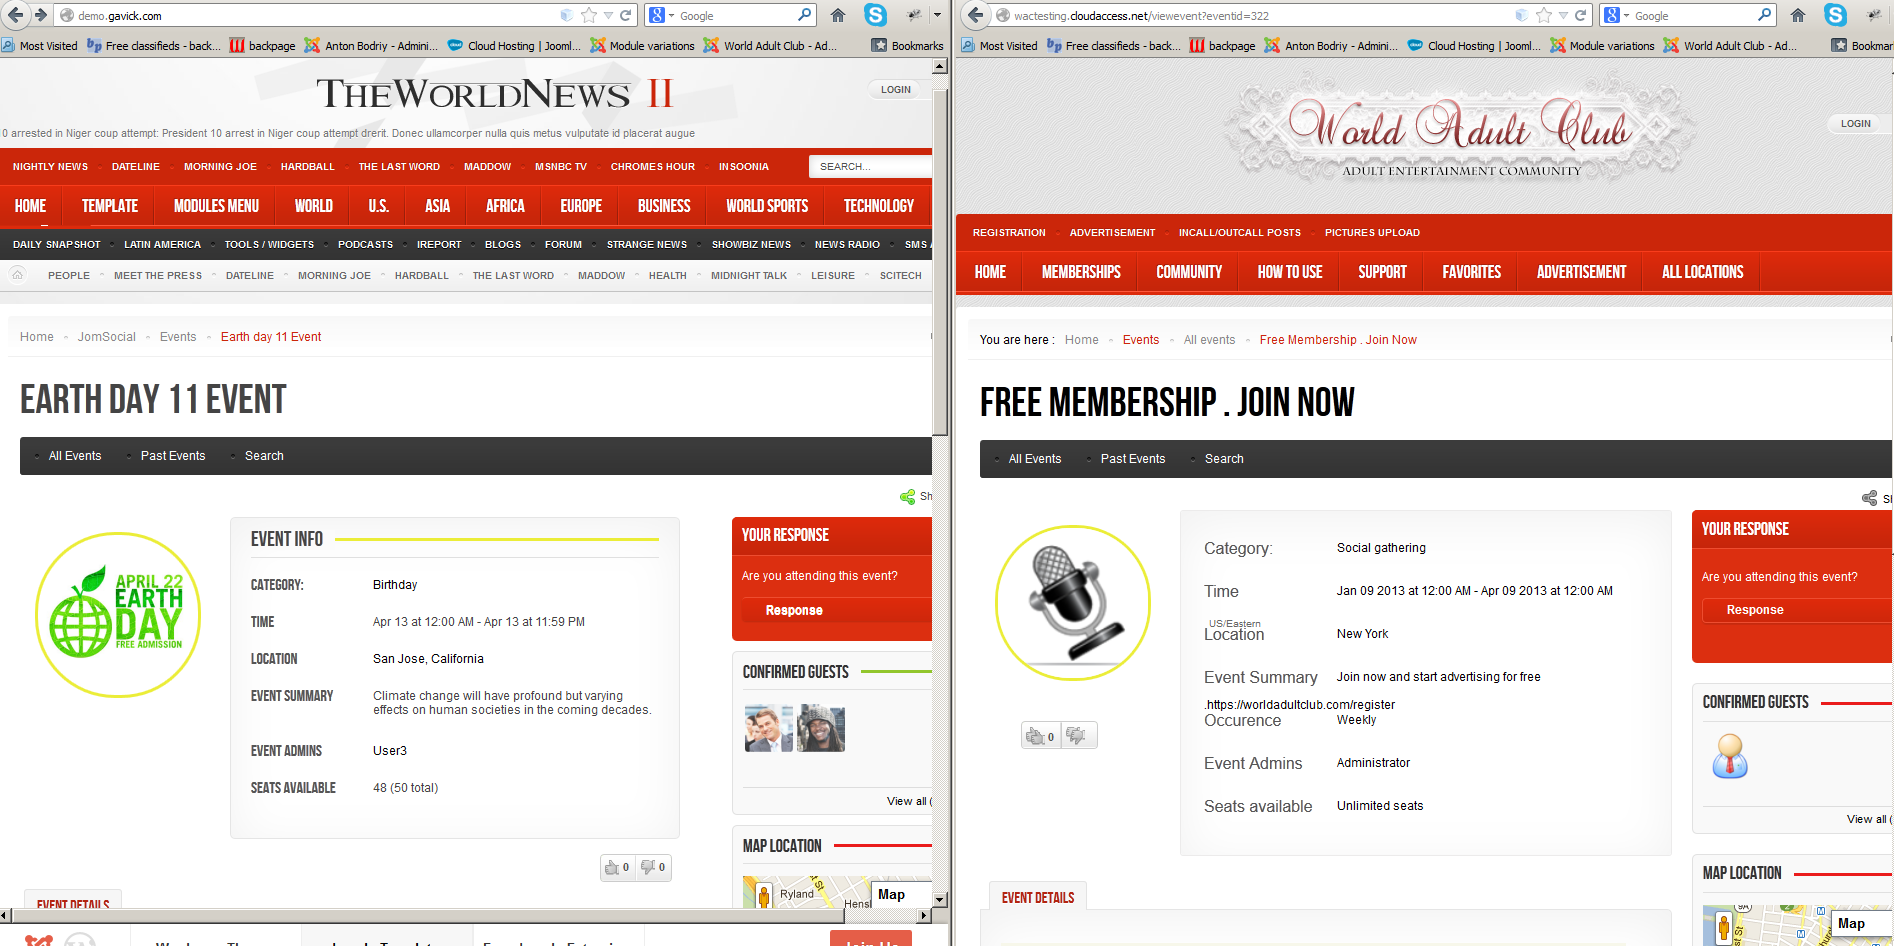Click the Street View pegman on the left map
1894x946 pixels.
click(764, 895)
